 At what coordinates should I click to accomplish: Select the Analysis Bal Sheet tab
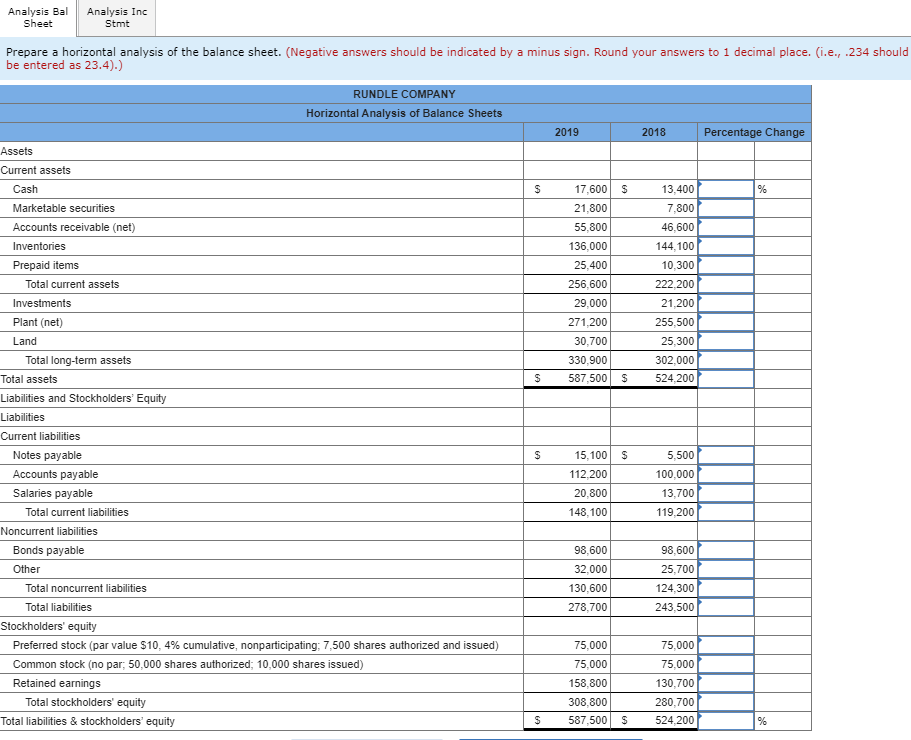tap(37, 17)
